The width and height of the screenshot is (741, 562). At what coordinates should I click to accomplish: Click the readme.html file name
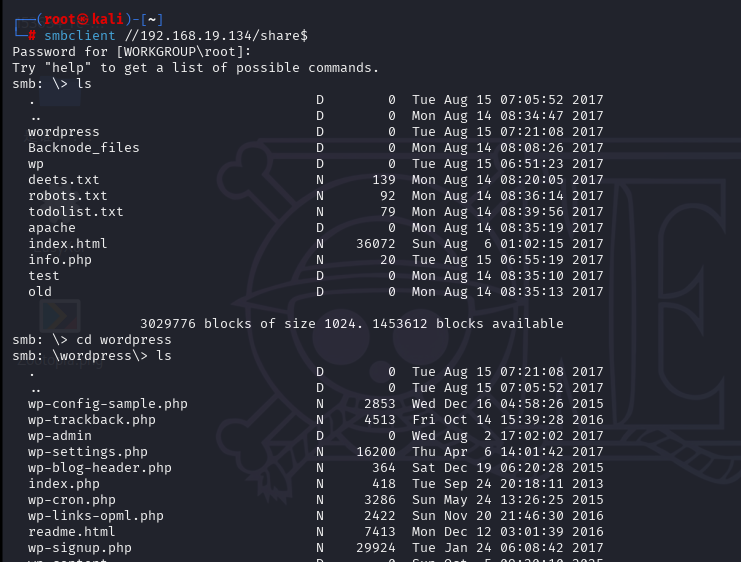[71, 531]
